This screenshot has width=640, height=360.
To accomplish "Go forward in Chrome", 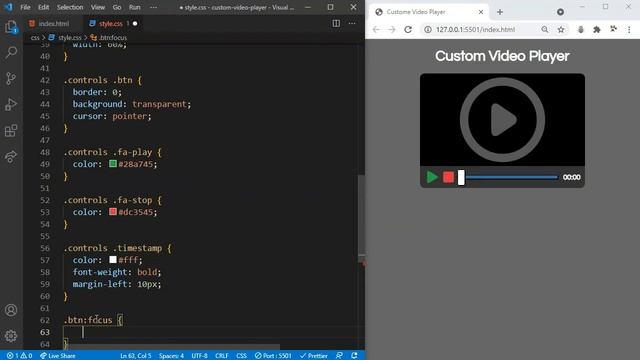I will click(x=392, y=29).
